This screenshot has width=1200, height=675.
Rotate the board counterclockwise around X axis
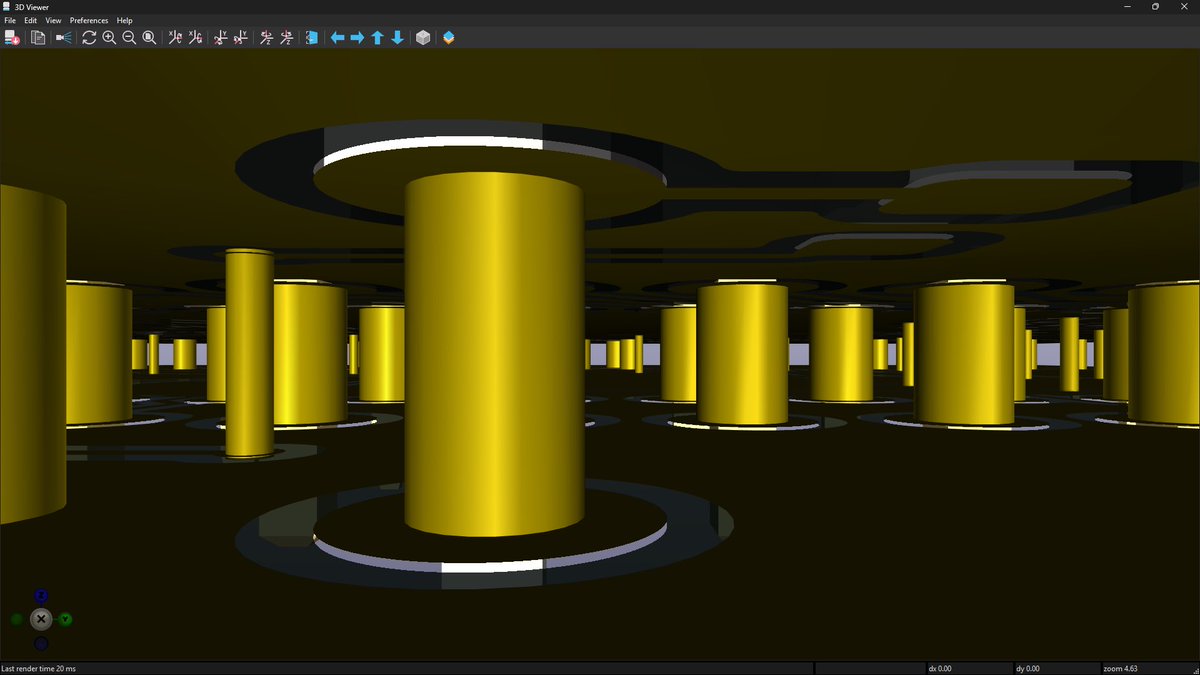click(195, 38)
